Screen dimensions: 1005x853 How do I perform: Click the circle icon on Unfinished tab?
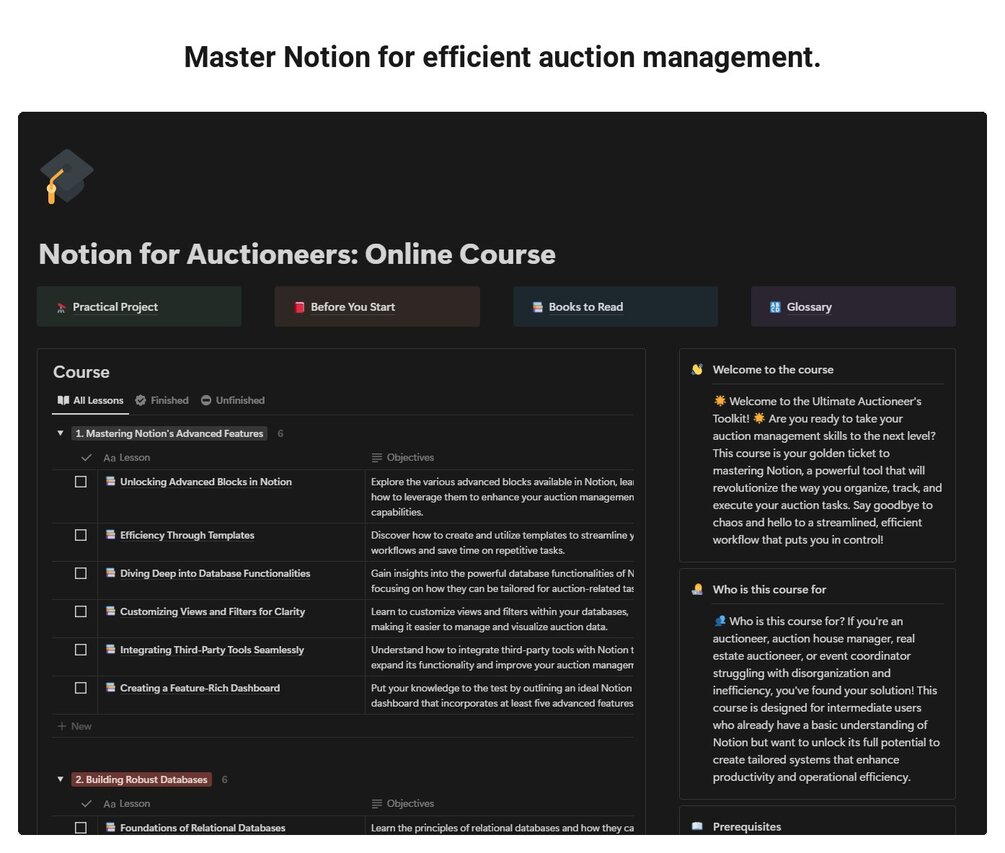(206, 401)
